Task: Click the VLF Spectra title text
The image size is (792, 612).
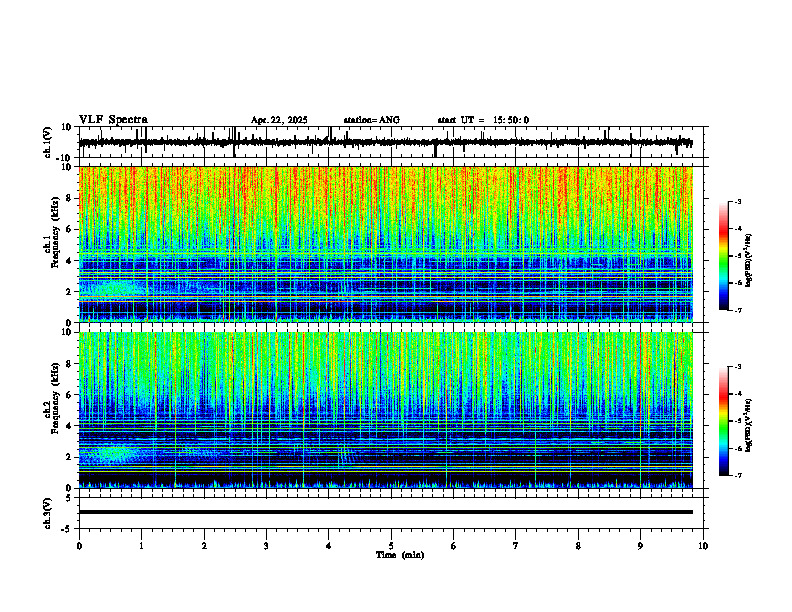Action: 113,120
